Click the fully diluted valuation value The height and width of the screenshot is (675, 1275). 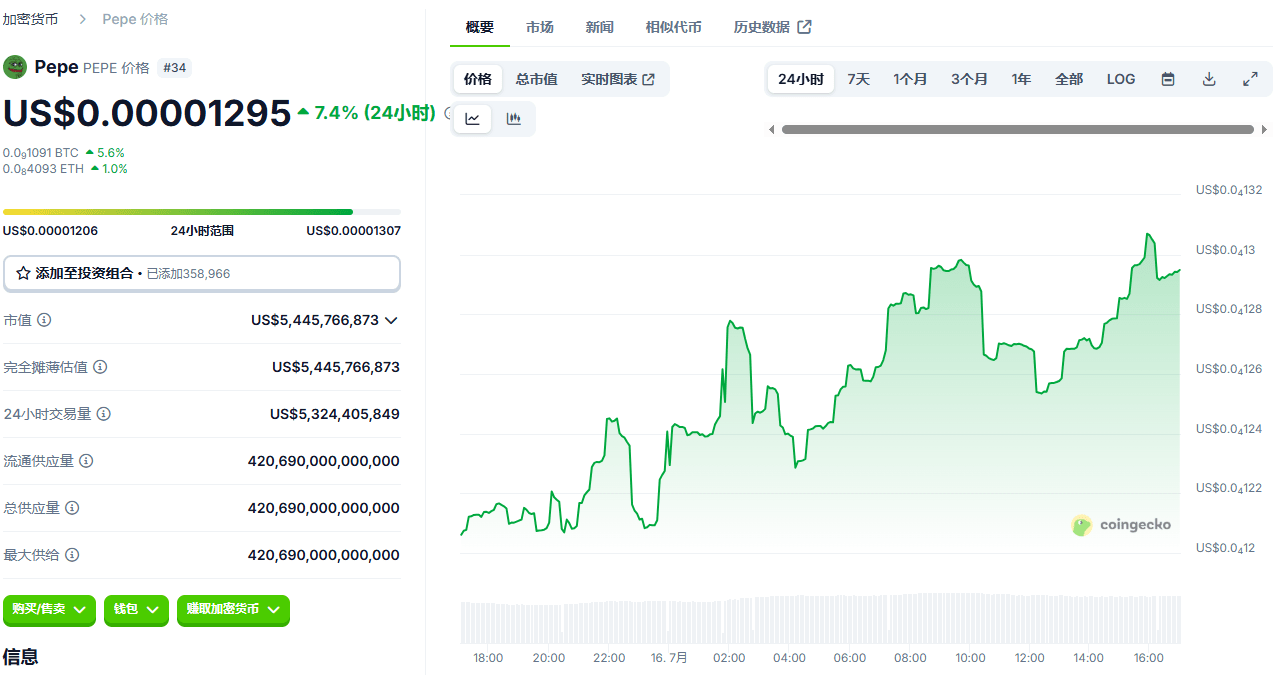[x=336, y=367]
